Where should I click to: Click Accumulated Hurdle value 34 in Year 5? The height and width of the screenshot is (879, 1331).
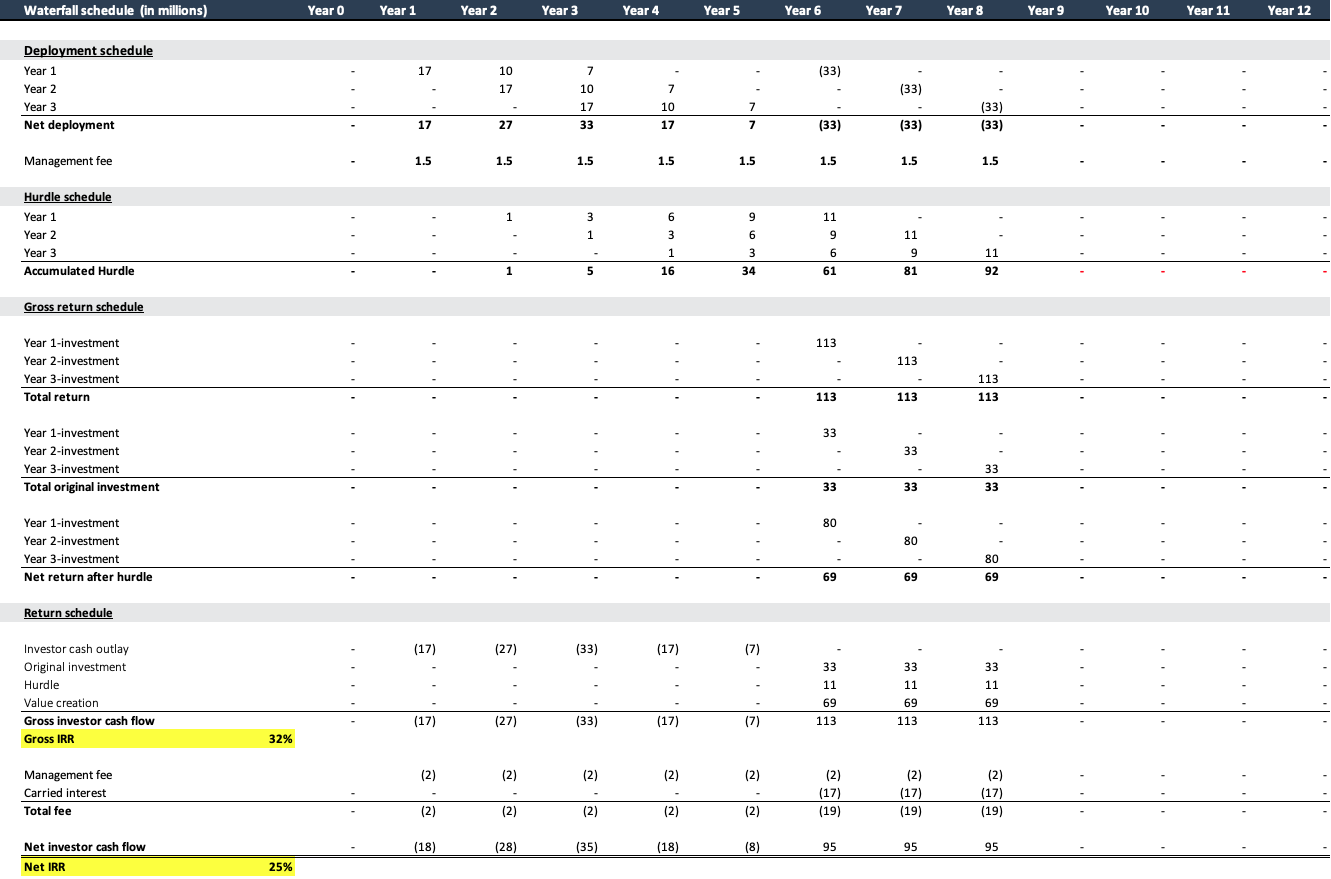click(748, 271)
